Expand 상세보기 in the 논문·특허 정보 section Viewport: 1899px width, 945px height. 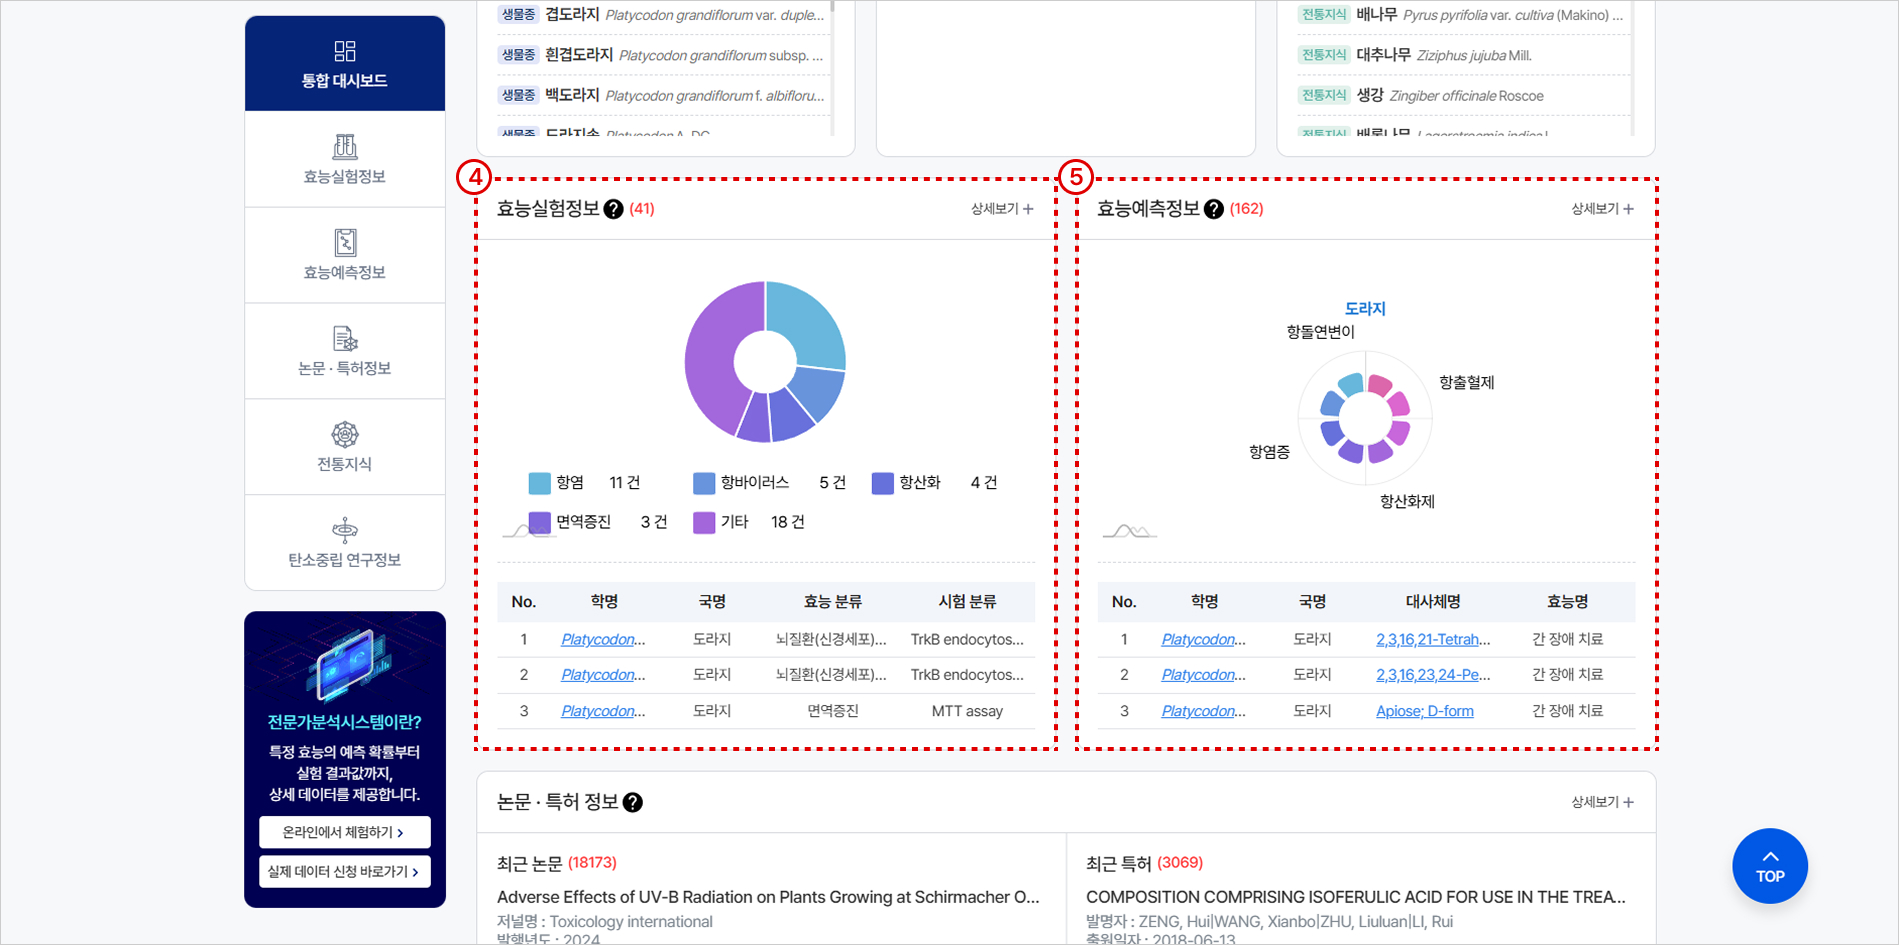1599,802
